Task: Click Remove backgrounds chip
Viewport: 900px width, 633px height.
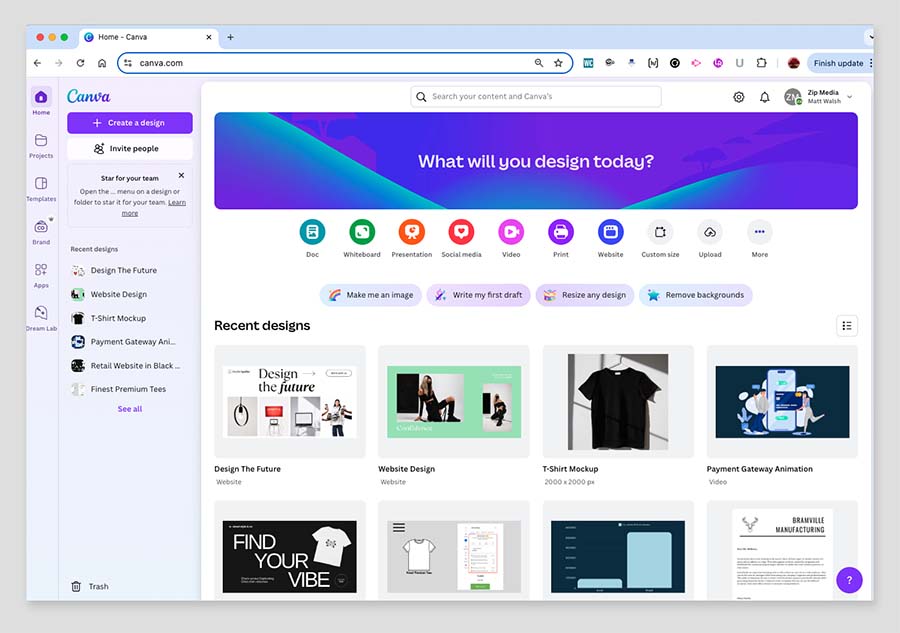Action: [x=696, y=295]
